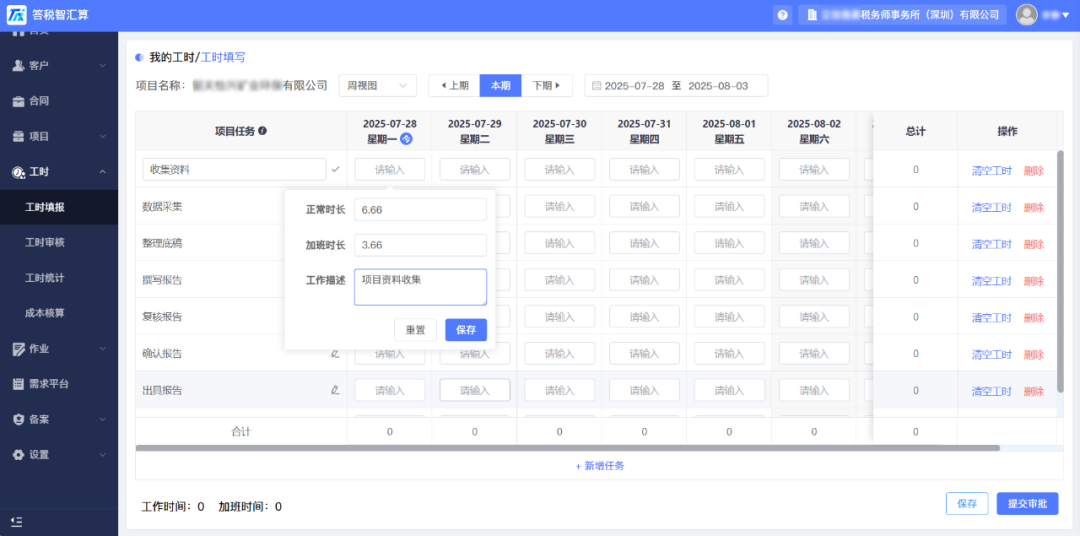The image size is (1080, 536).
Task: Click the end date 2025-08-03 field
Action: tap(718, 86)
